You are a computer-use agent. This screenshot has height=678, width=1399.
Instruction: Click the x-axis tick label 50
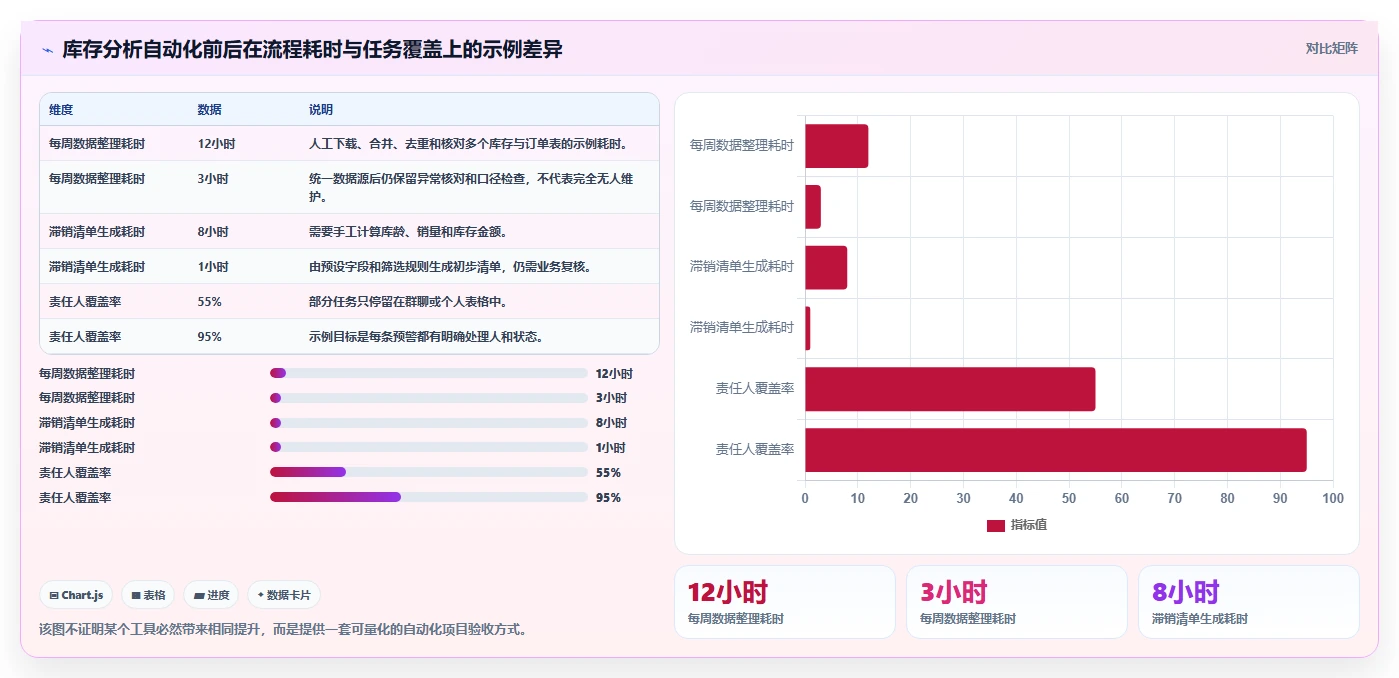[1069, 498]
